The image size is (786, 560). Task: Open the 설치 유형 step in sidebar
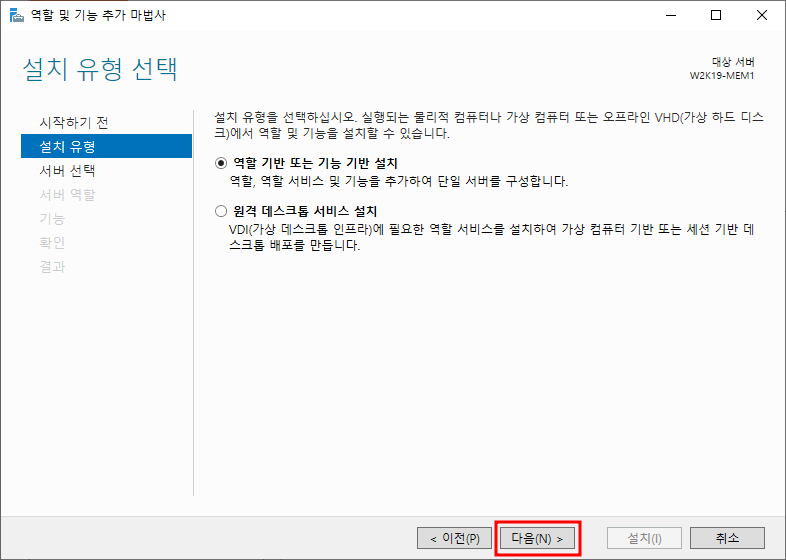pos(106,146)
